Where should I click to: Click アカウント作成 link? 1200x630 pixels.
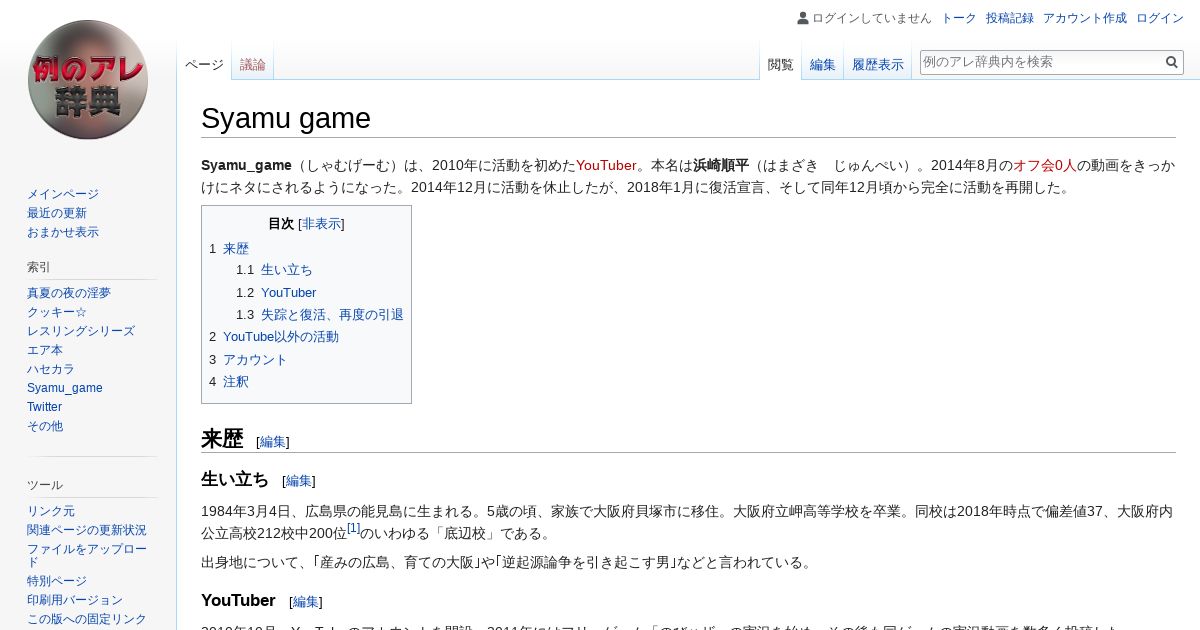(1085, 18)
